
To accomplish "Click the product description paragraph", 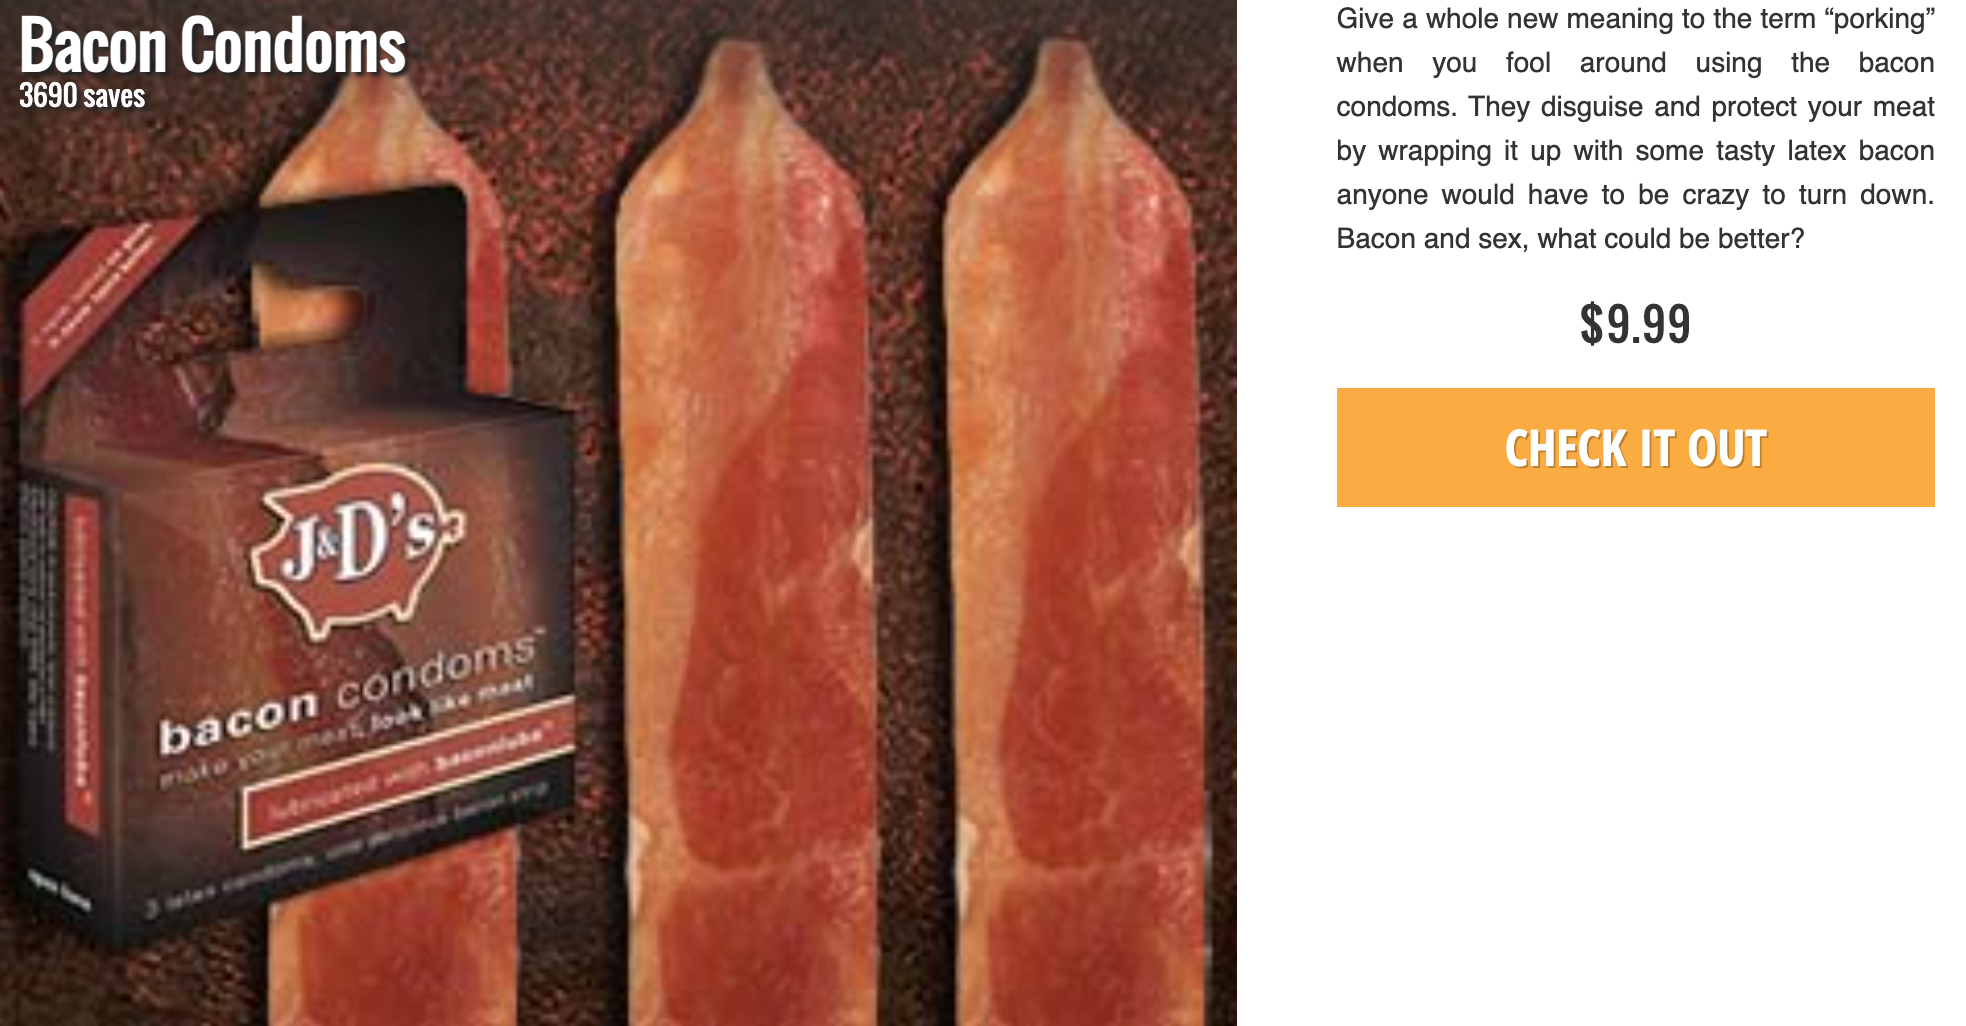I will (x=1635, y=129).
